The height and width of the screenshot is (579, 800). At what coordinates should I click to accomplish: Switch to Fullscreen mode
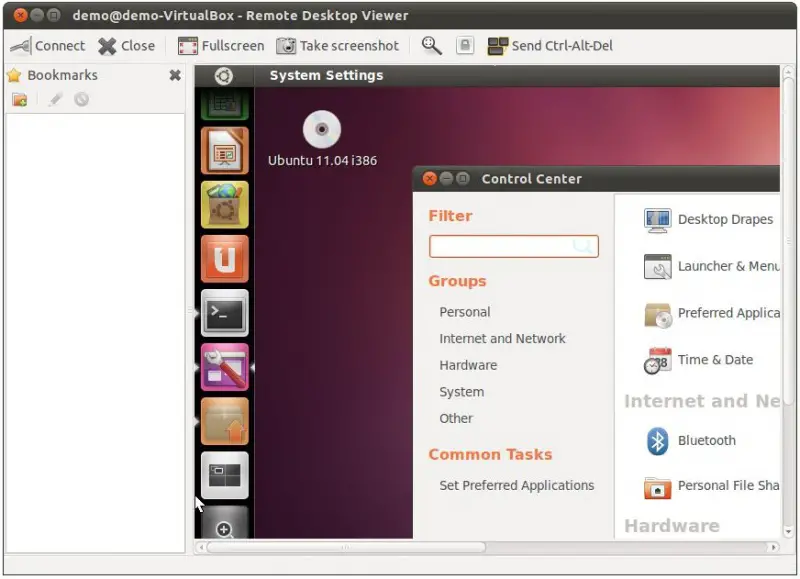(221, 46)
